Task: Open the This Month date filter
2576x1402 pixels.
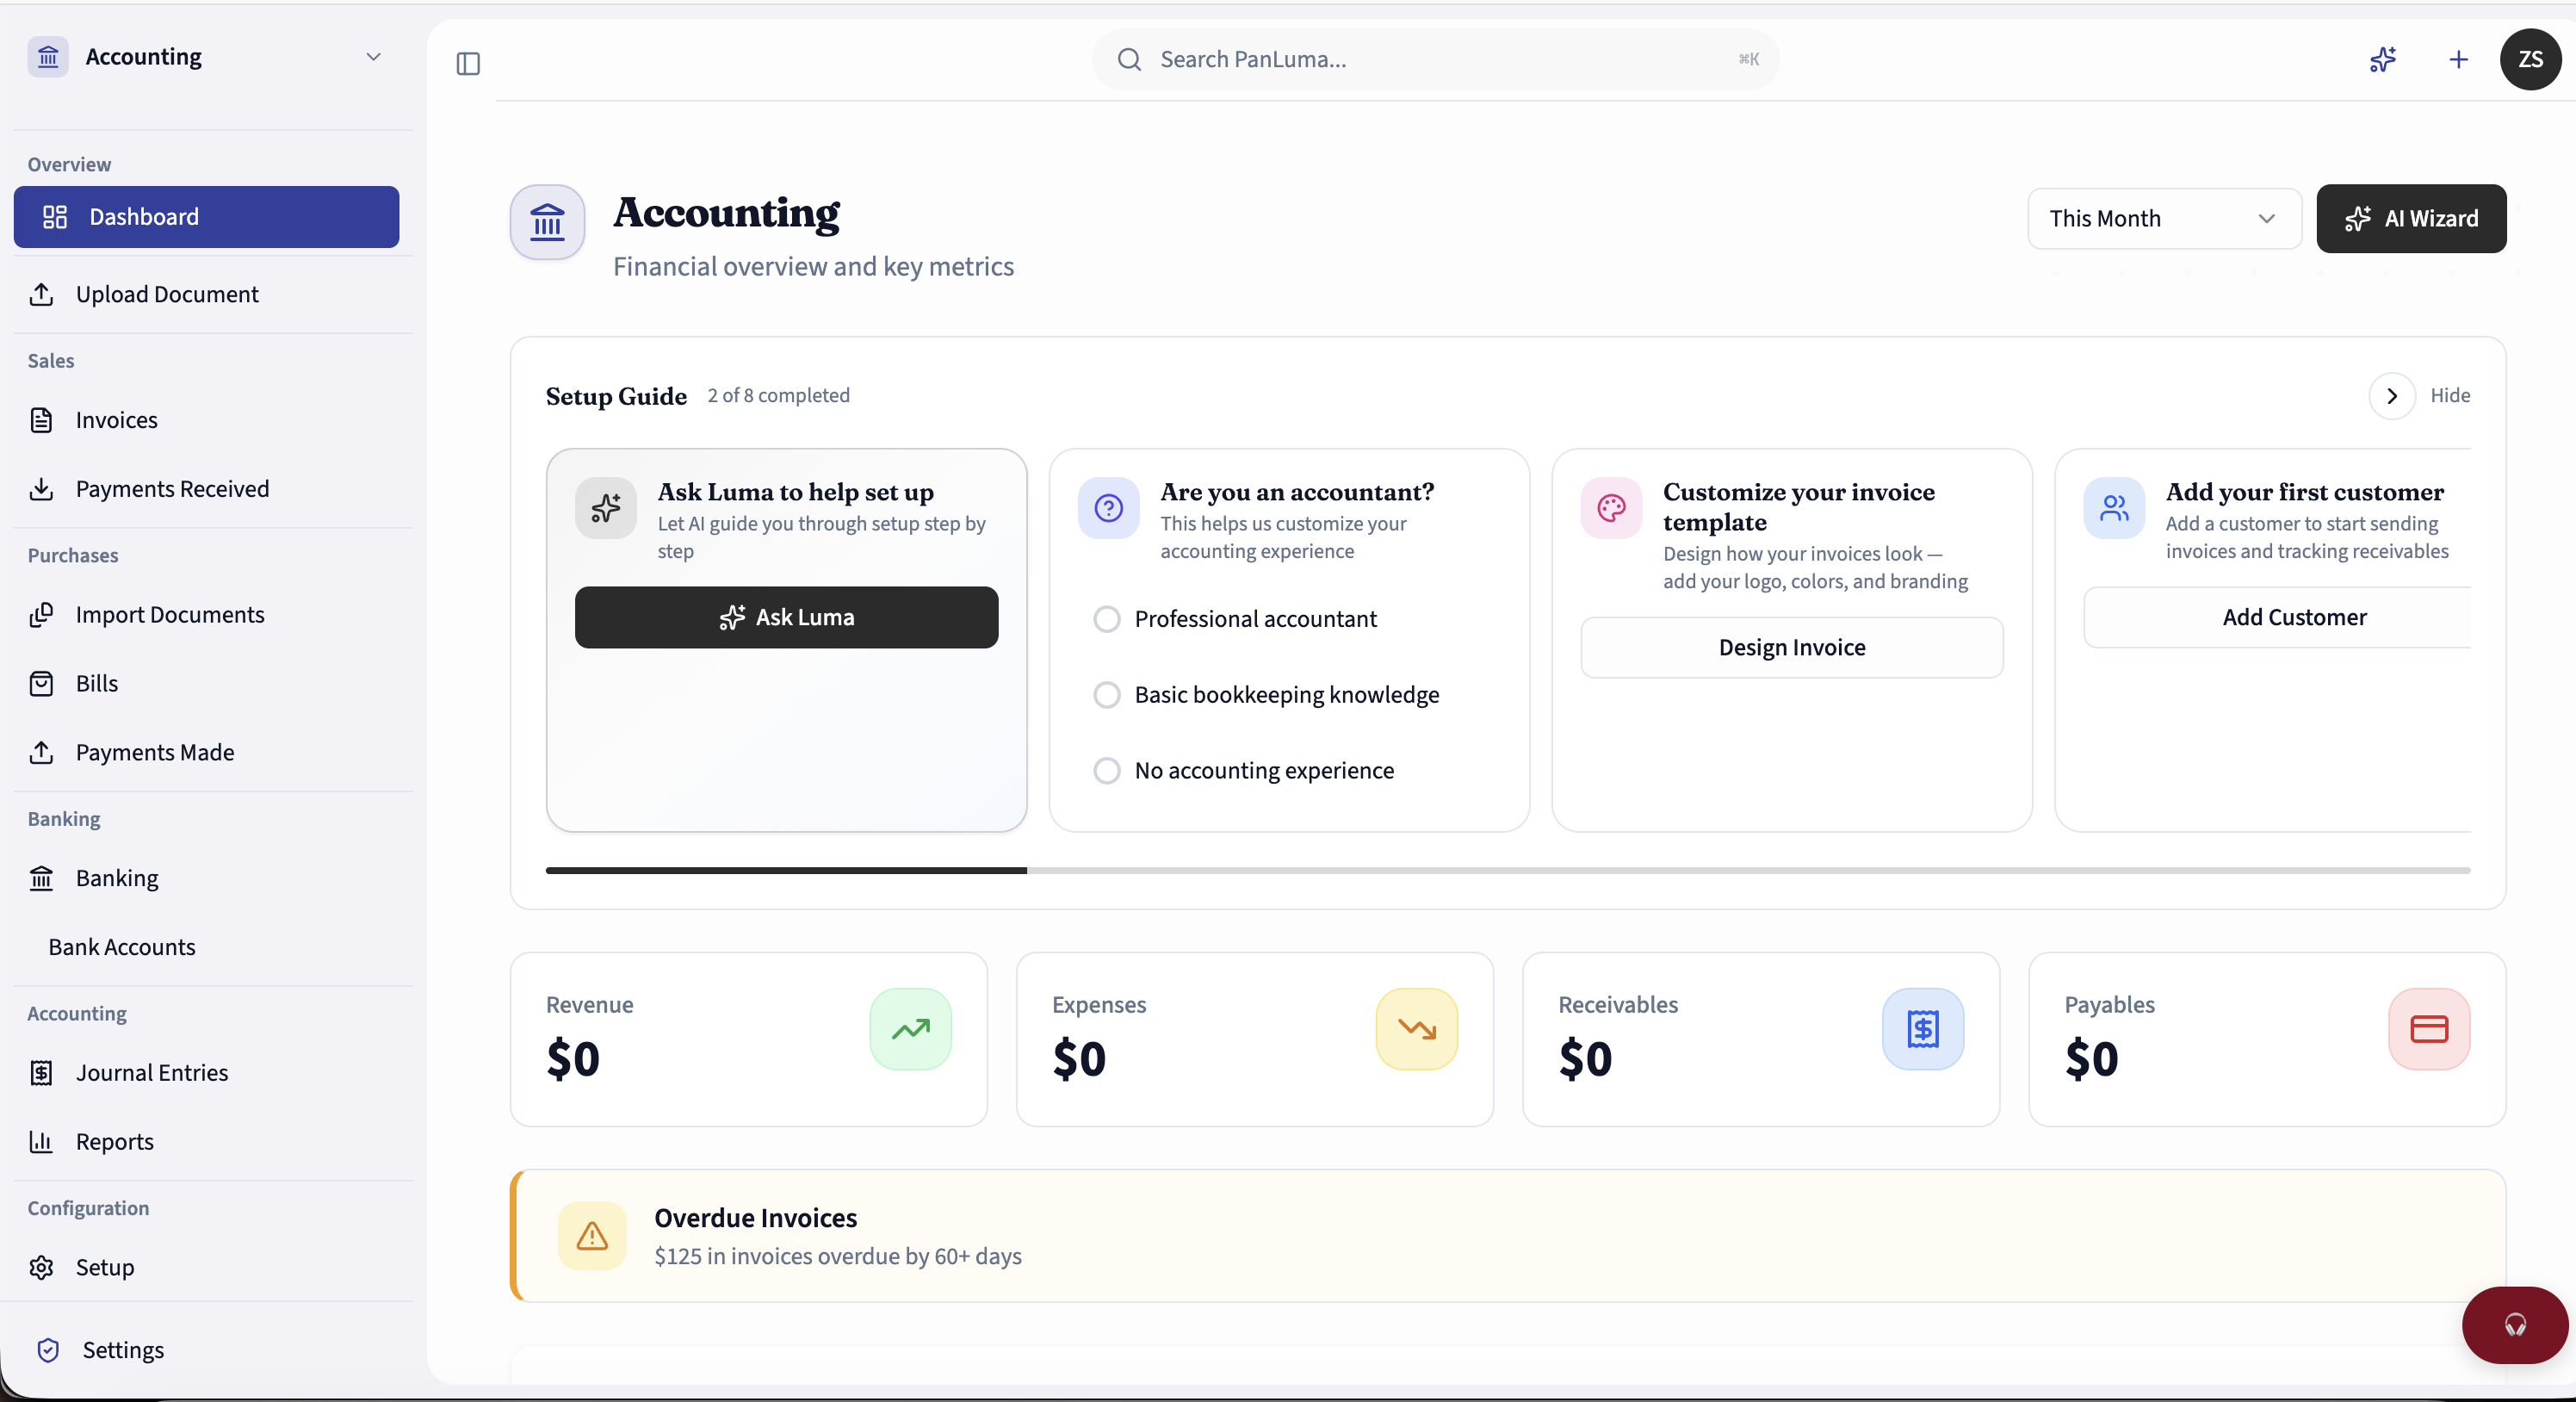Action: click(x=2163, y=218)
